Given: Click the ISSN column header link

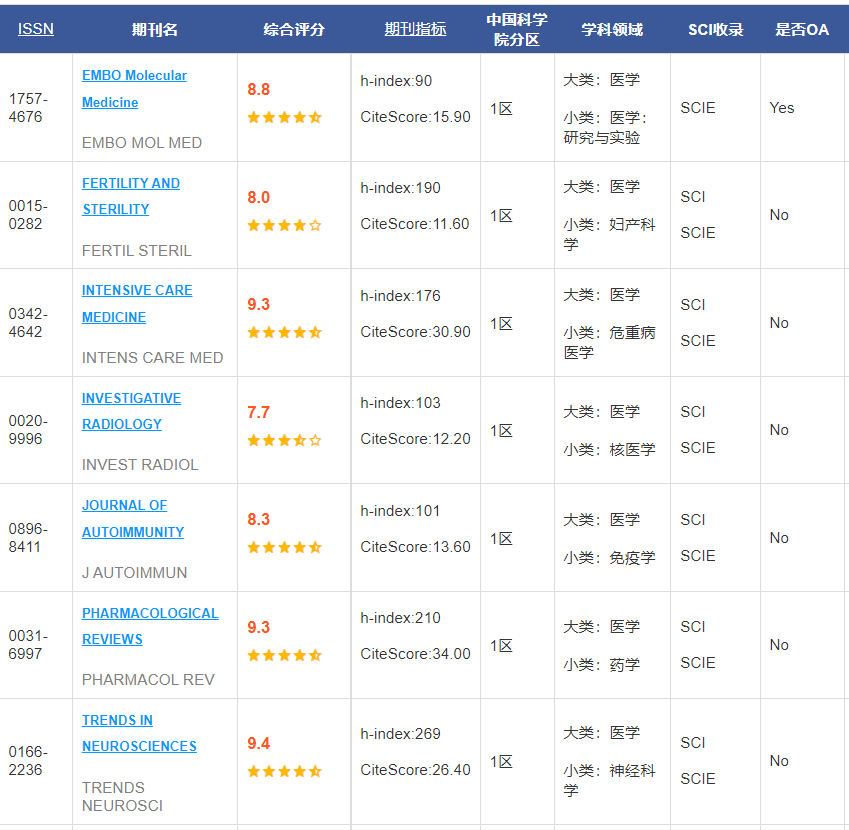Looking at the screenshot, I should click(x=36, y=29).
